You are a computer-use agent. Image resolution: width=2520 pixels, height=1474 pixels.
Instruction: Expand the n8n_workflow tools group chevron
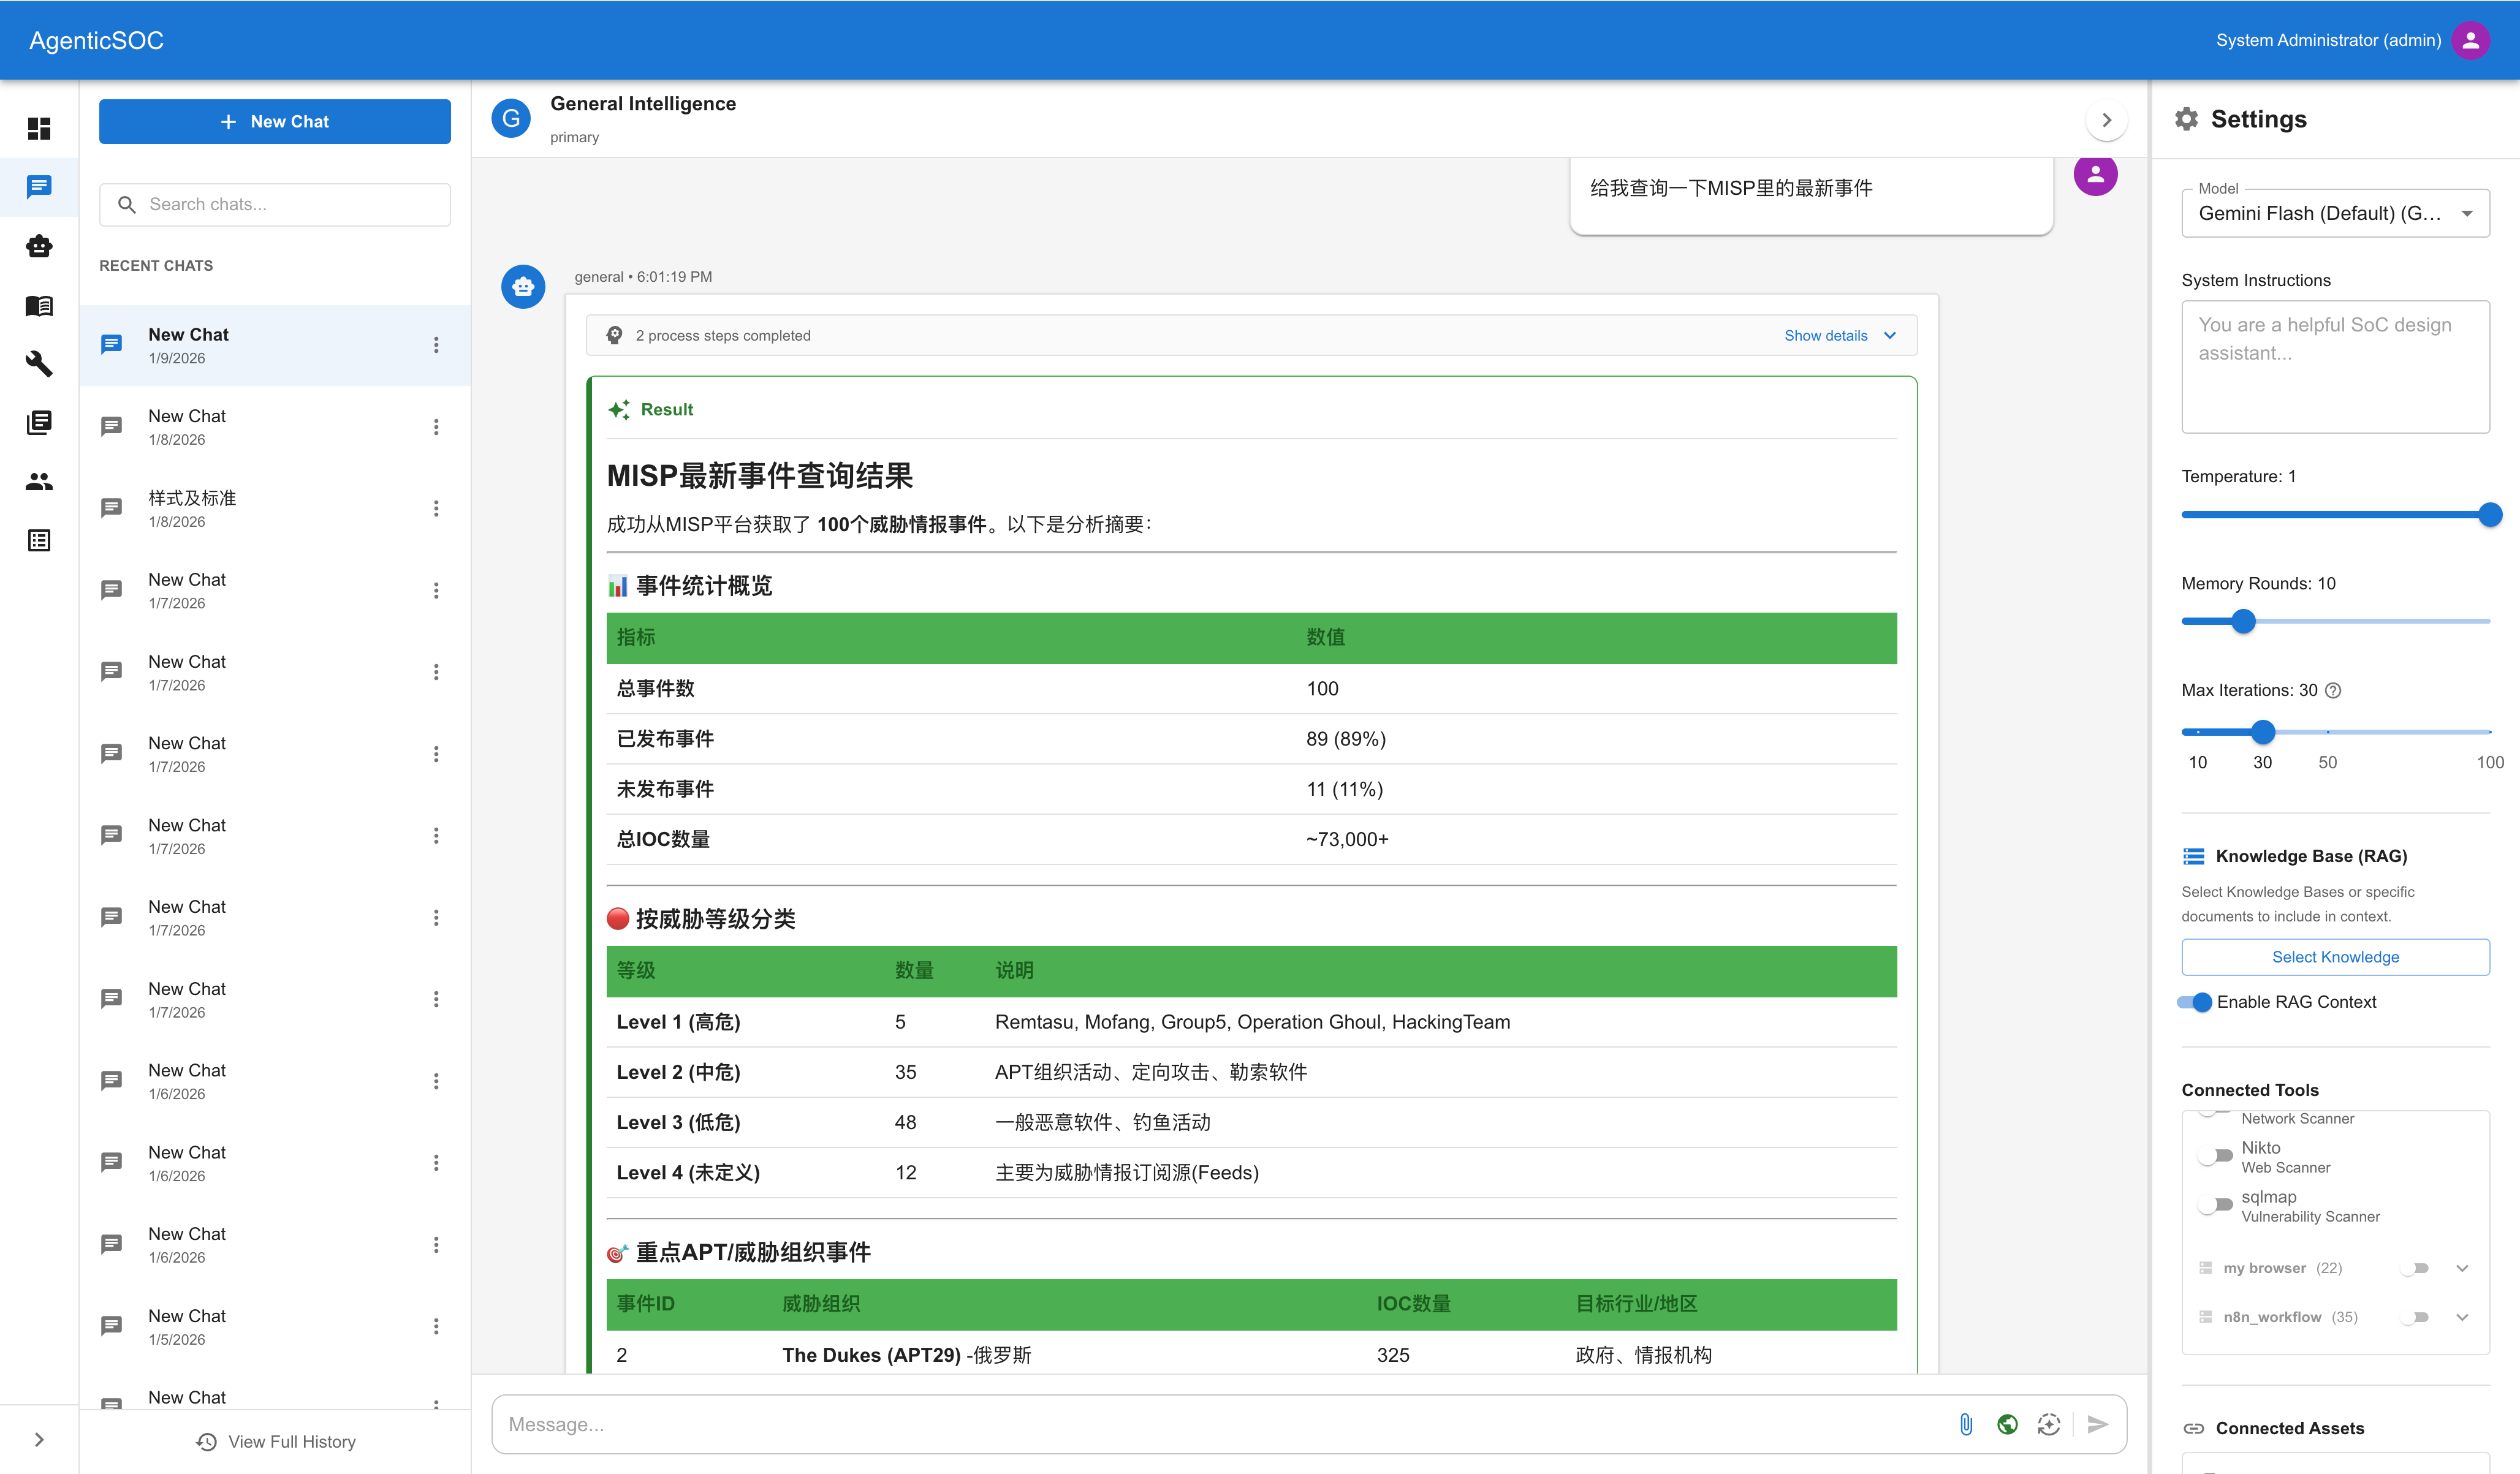(x=2461, y=1317)
